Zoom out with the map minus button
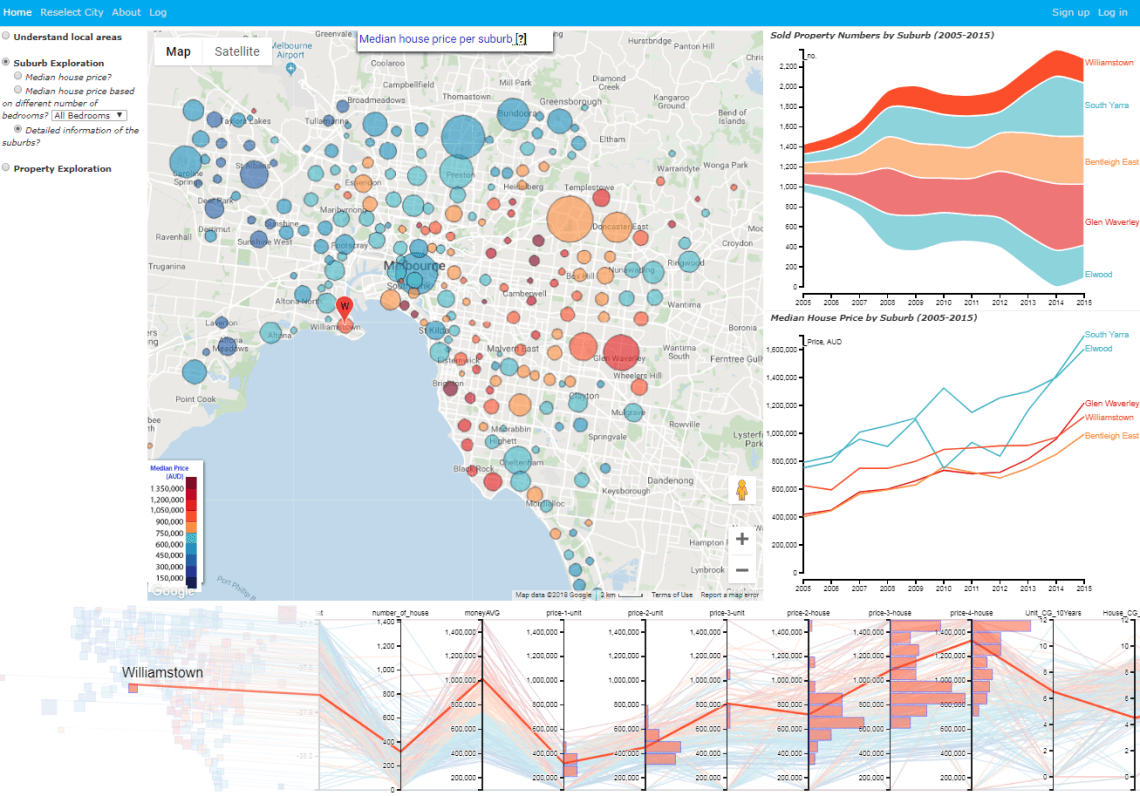 [x=742, y=570]
